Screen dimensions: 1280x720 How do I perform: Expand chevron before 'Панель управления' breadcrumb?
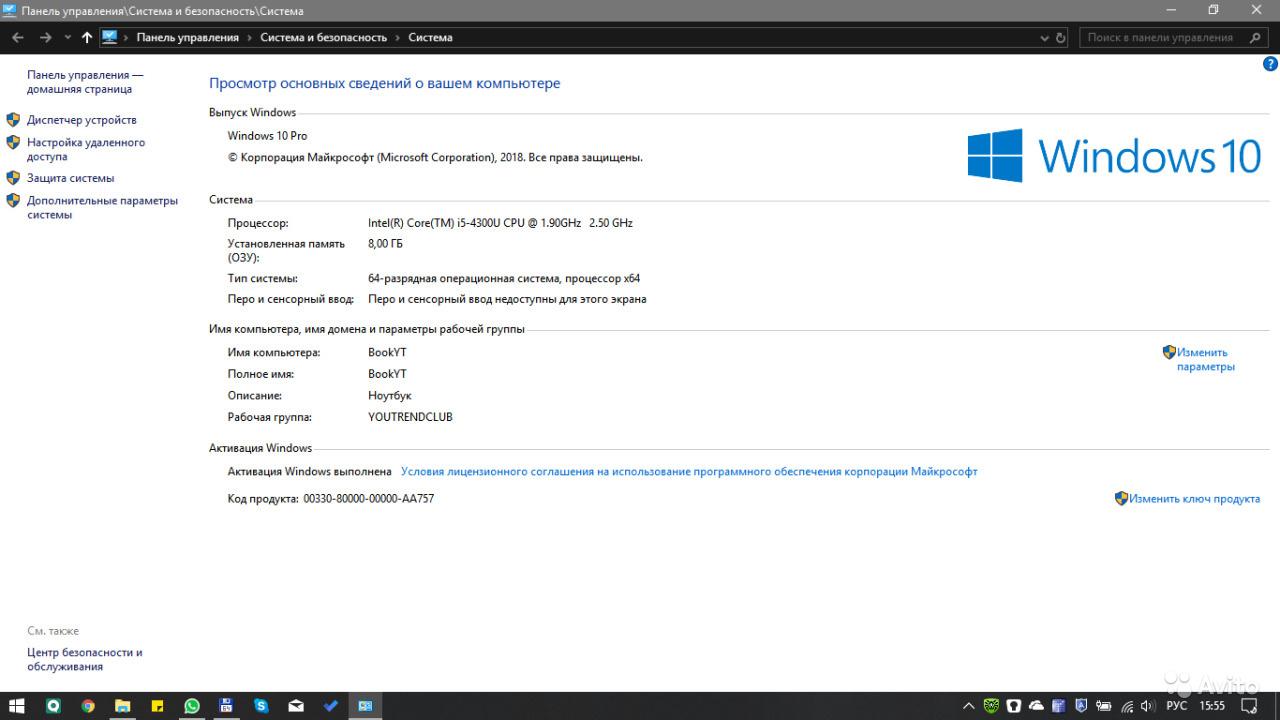click(x=126, y=37)
